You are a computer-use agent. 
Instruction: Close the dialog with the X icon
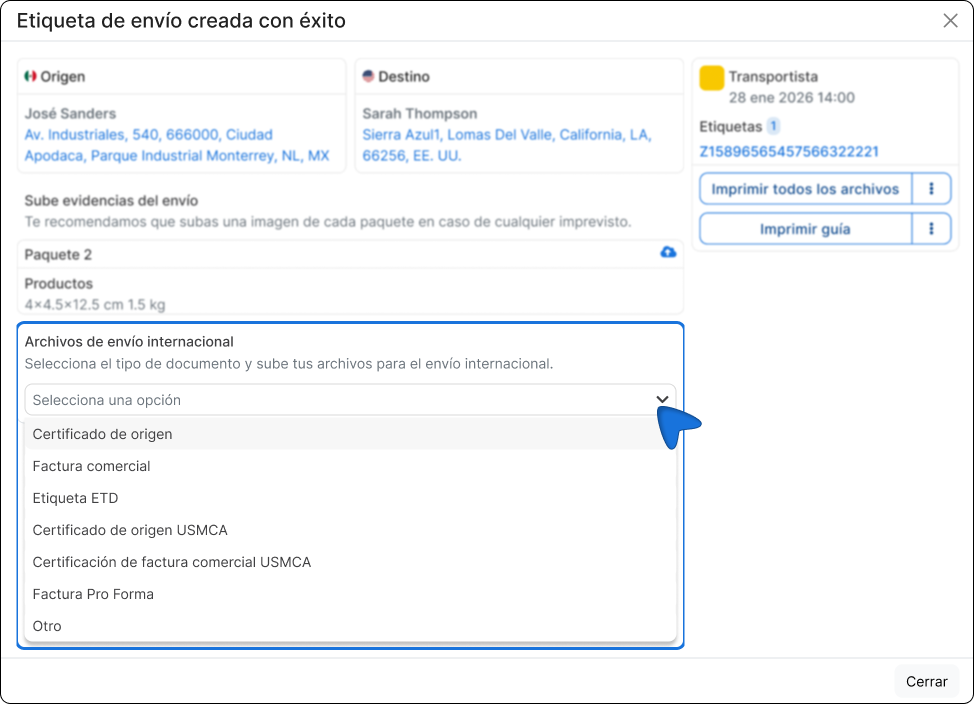point(950,21)
